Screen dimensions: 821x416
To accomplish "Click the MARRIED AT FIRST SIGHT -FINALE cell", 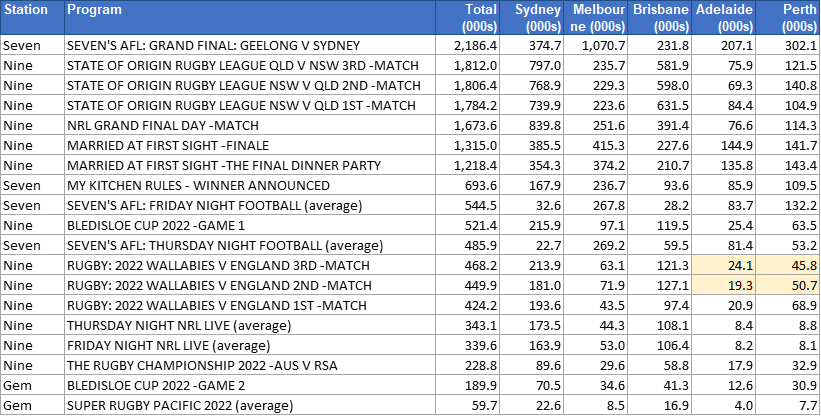I will click(250, 145).
